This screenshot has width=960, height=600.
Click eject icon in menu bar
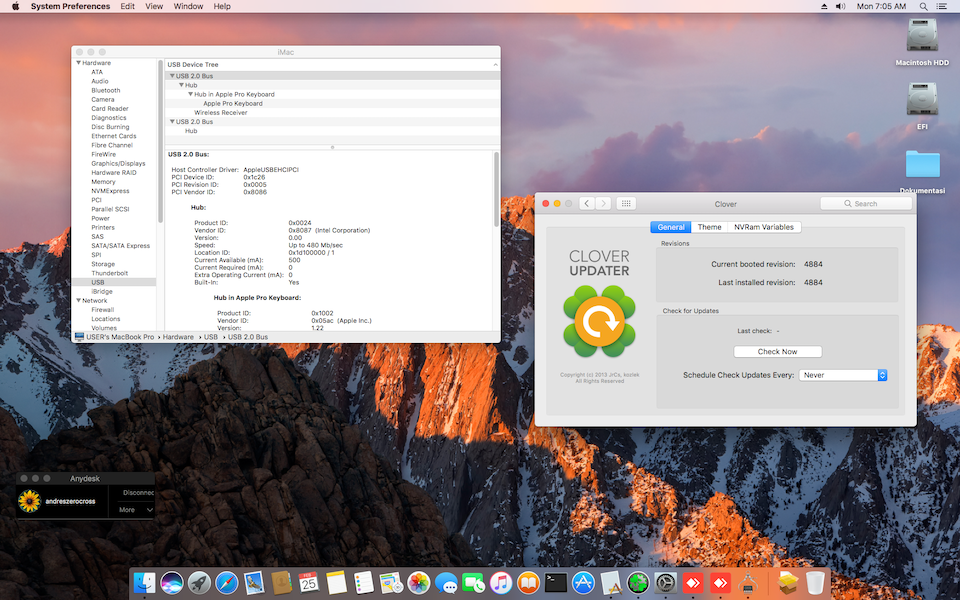pyautogui.click(x=824, y=6)
